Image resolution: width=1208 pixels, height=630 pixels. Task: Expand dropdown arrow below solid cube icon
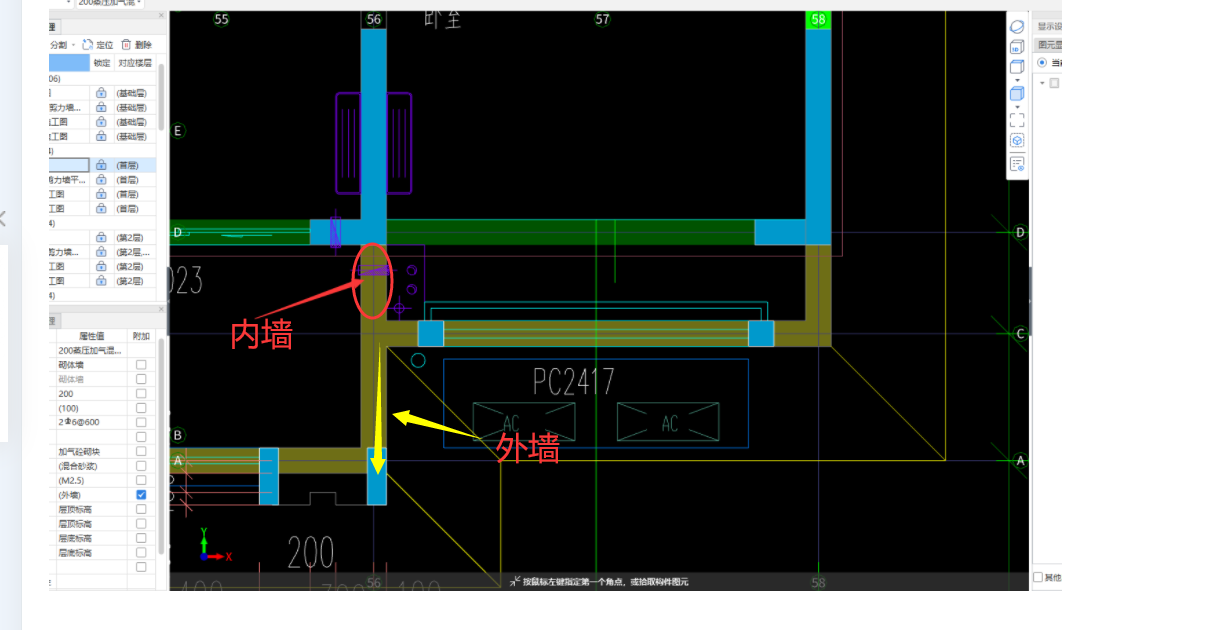1017,106
